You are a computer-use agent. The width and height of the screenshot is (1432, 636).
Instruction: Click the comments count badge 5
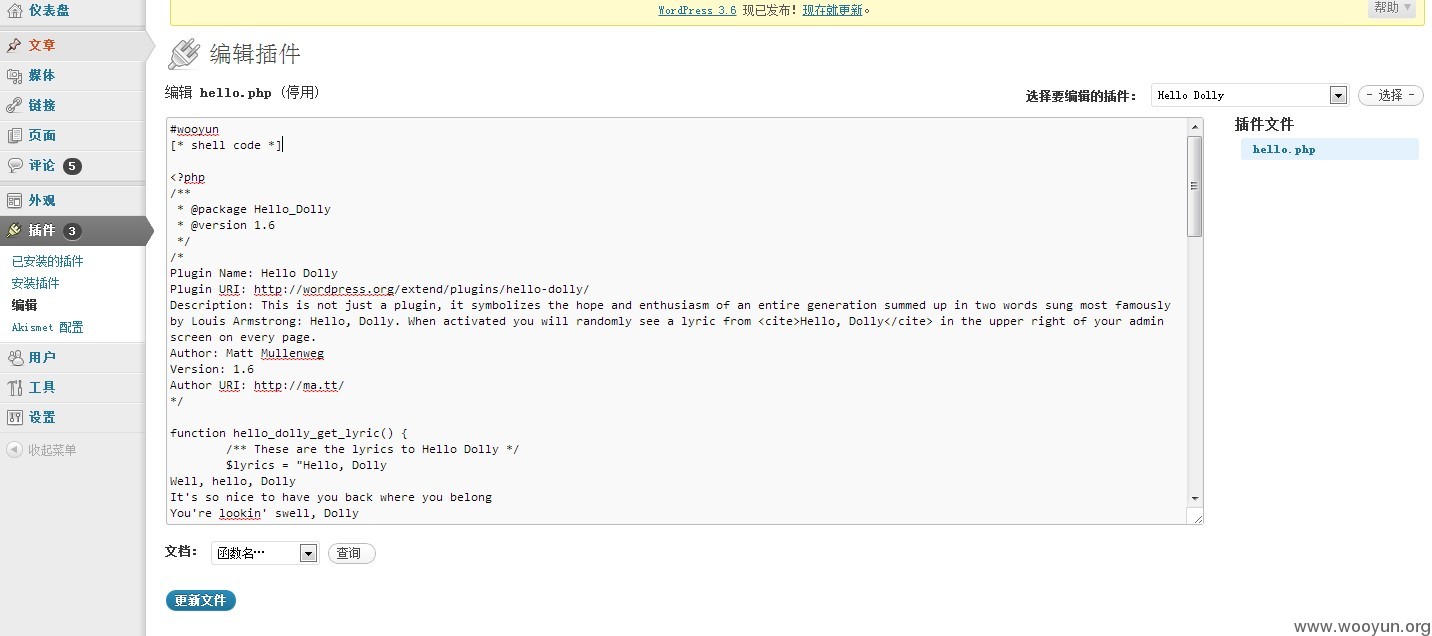pyautogui.click(x=72, y=166)
